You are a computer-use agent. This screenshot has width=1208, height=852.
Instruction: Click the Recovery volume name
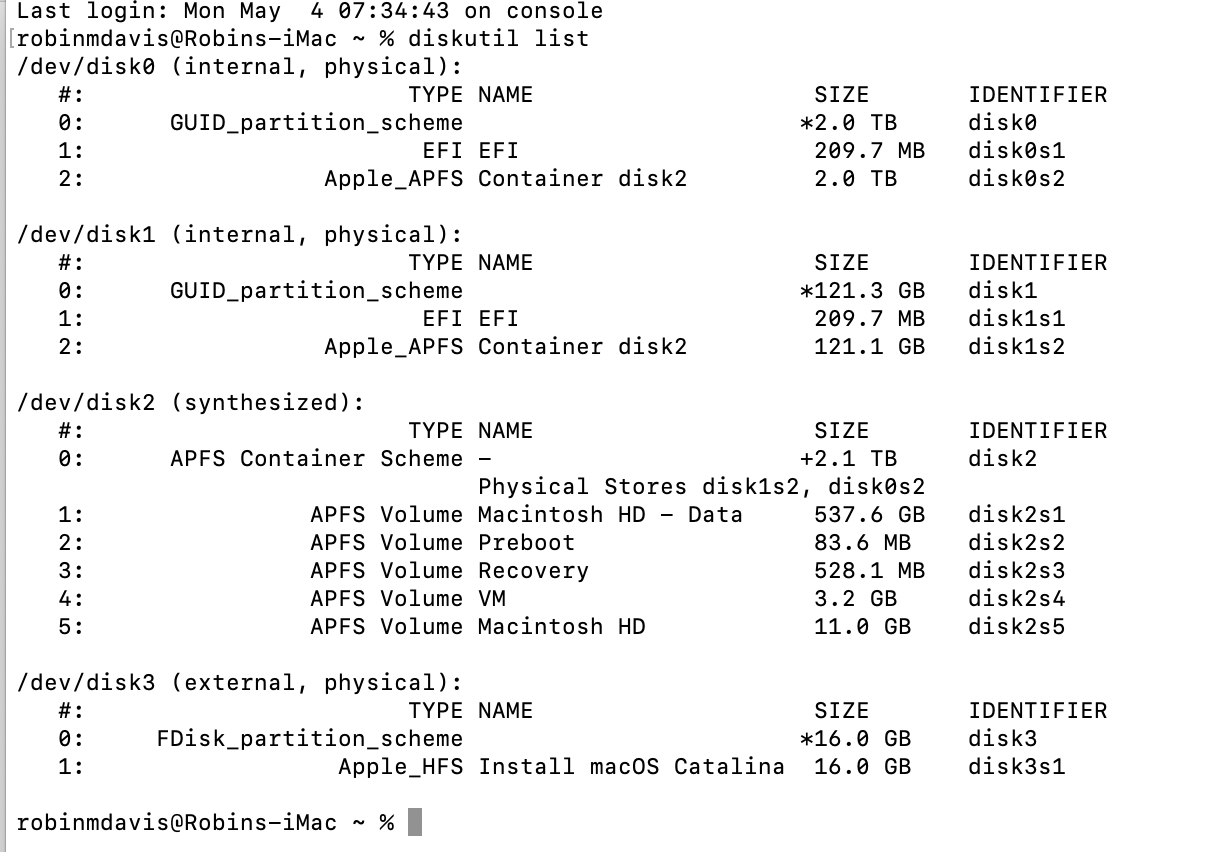click(533, 571)
